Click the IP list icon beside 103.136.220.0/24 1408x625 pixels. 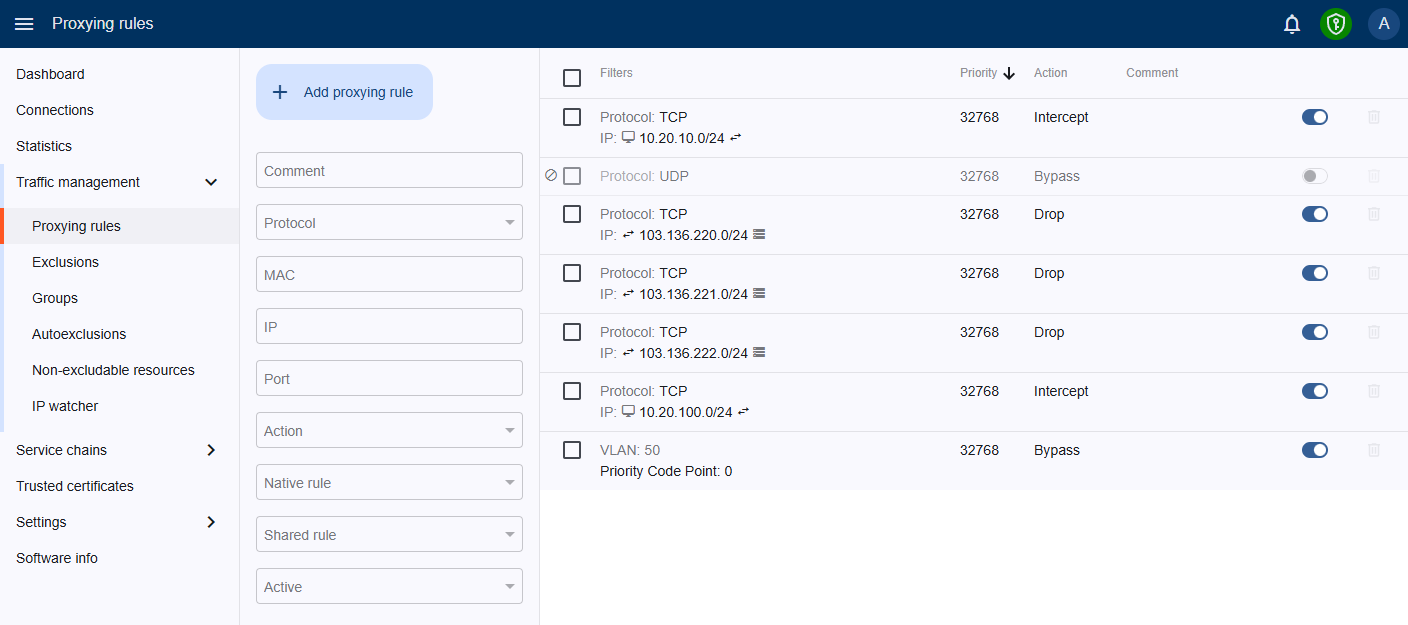pos(758,235)
